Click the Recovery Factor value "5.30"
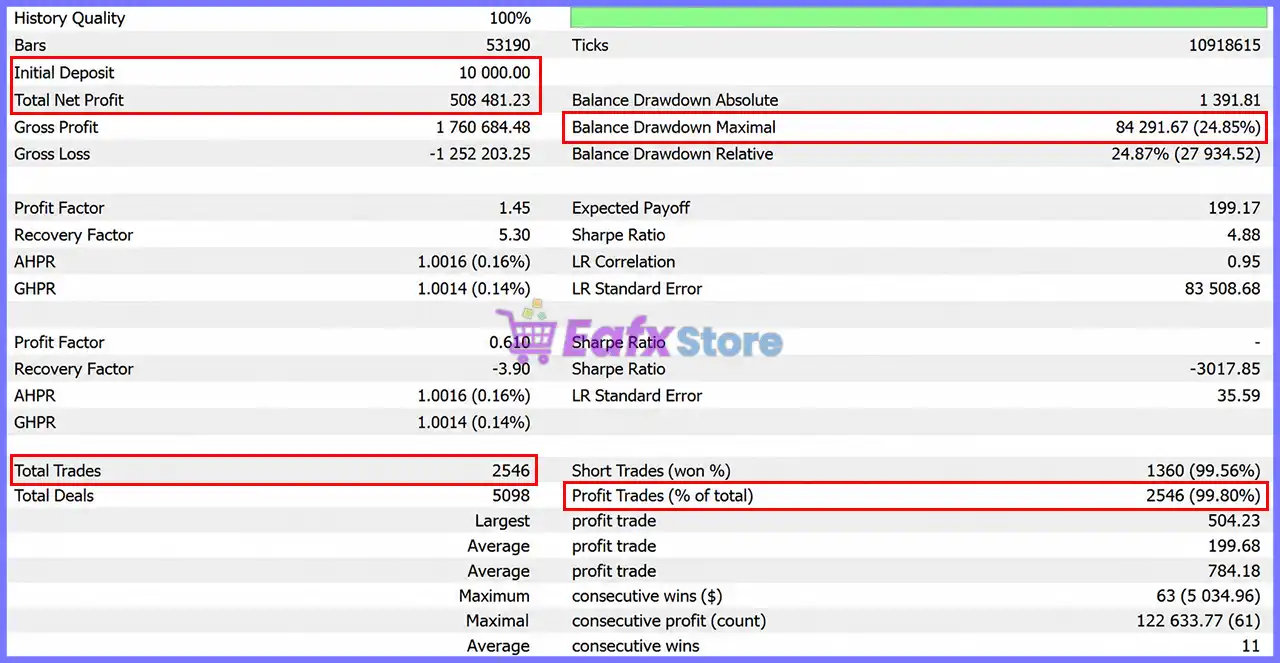 pos(514,235)
